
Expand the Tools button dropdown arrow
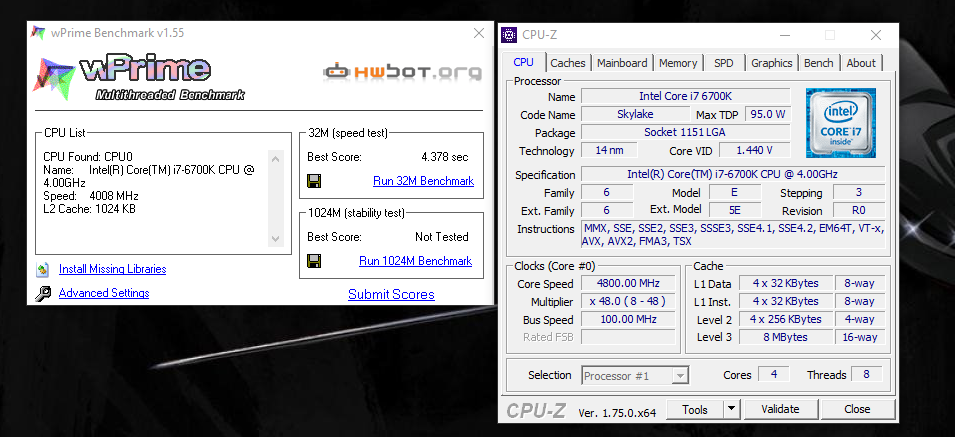click(x=732, y=410)
